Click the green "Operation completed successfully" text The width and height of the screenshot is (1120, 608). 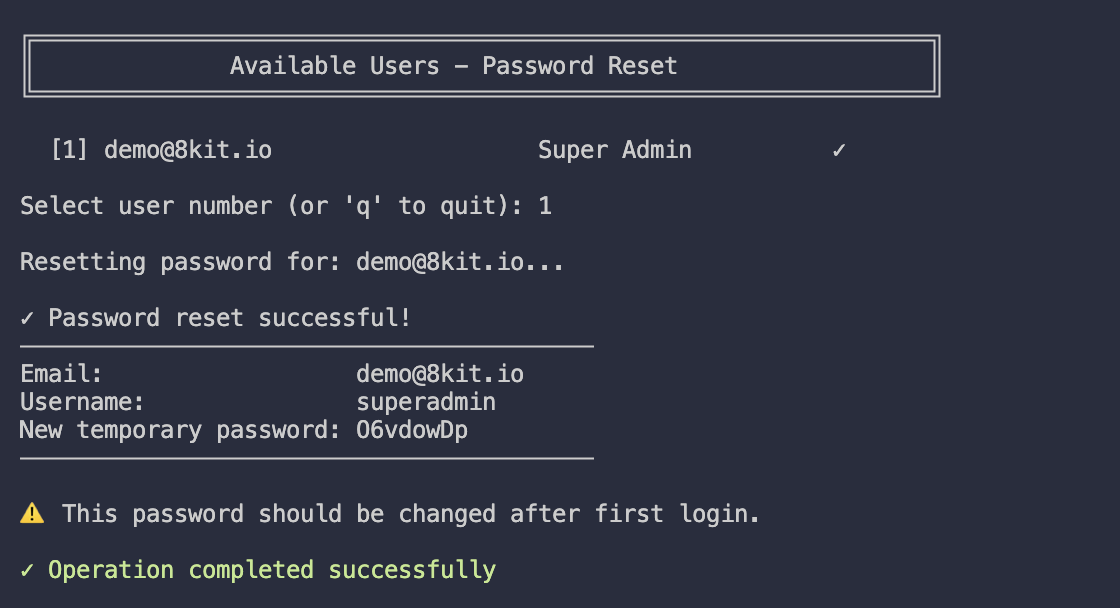(x=272, y=570)
